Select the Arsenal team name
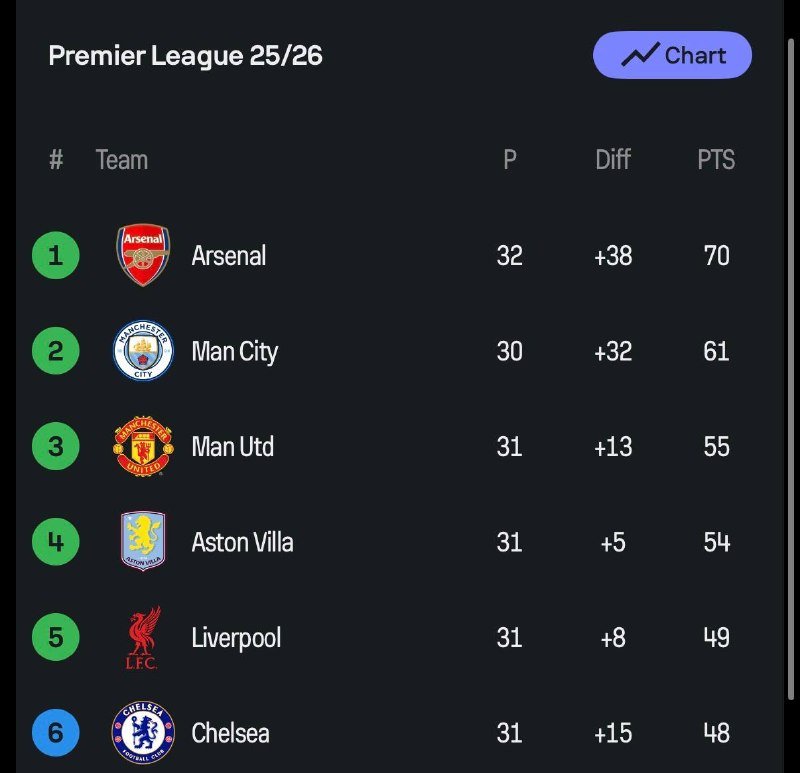This screenshot has width=800, height=773. tap(229, 256)
